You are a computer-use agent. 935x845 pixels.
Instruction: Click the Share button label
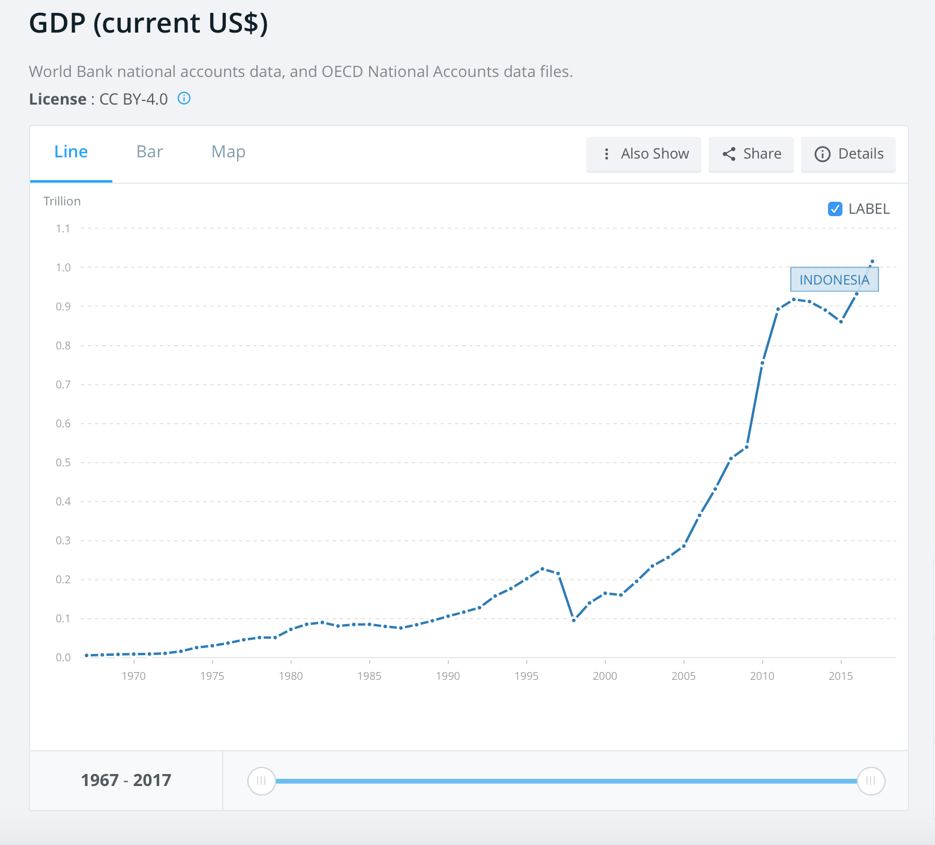(762, 154)
